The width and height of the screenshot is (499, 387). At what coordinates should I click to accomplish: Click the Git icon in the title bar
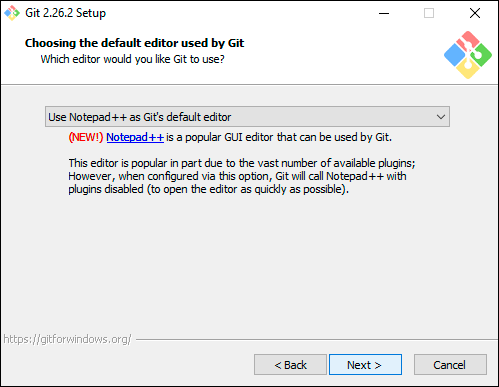coord(12,13)
